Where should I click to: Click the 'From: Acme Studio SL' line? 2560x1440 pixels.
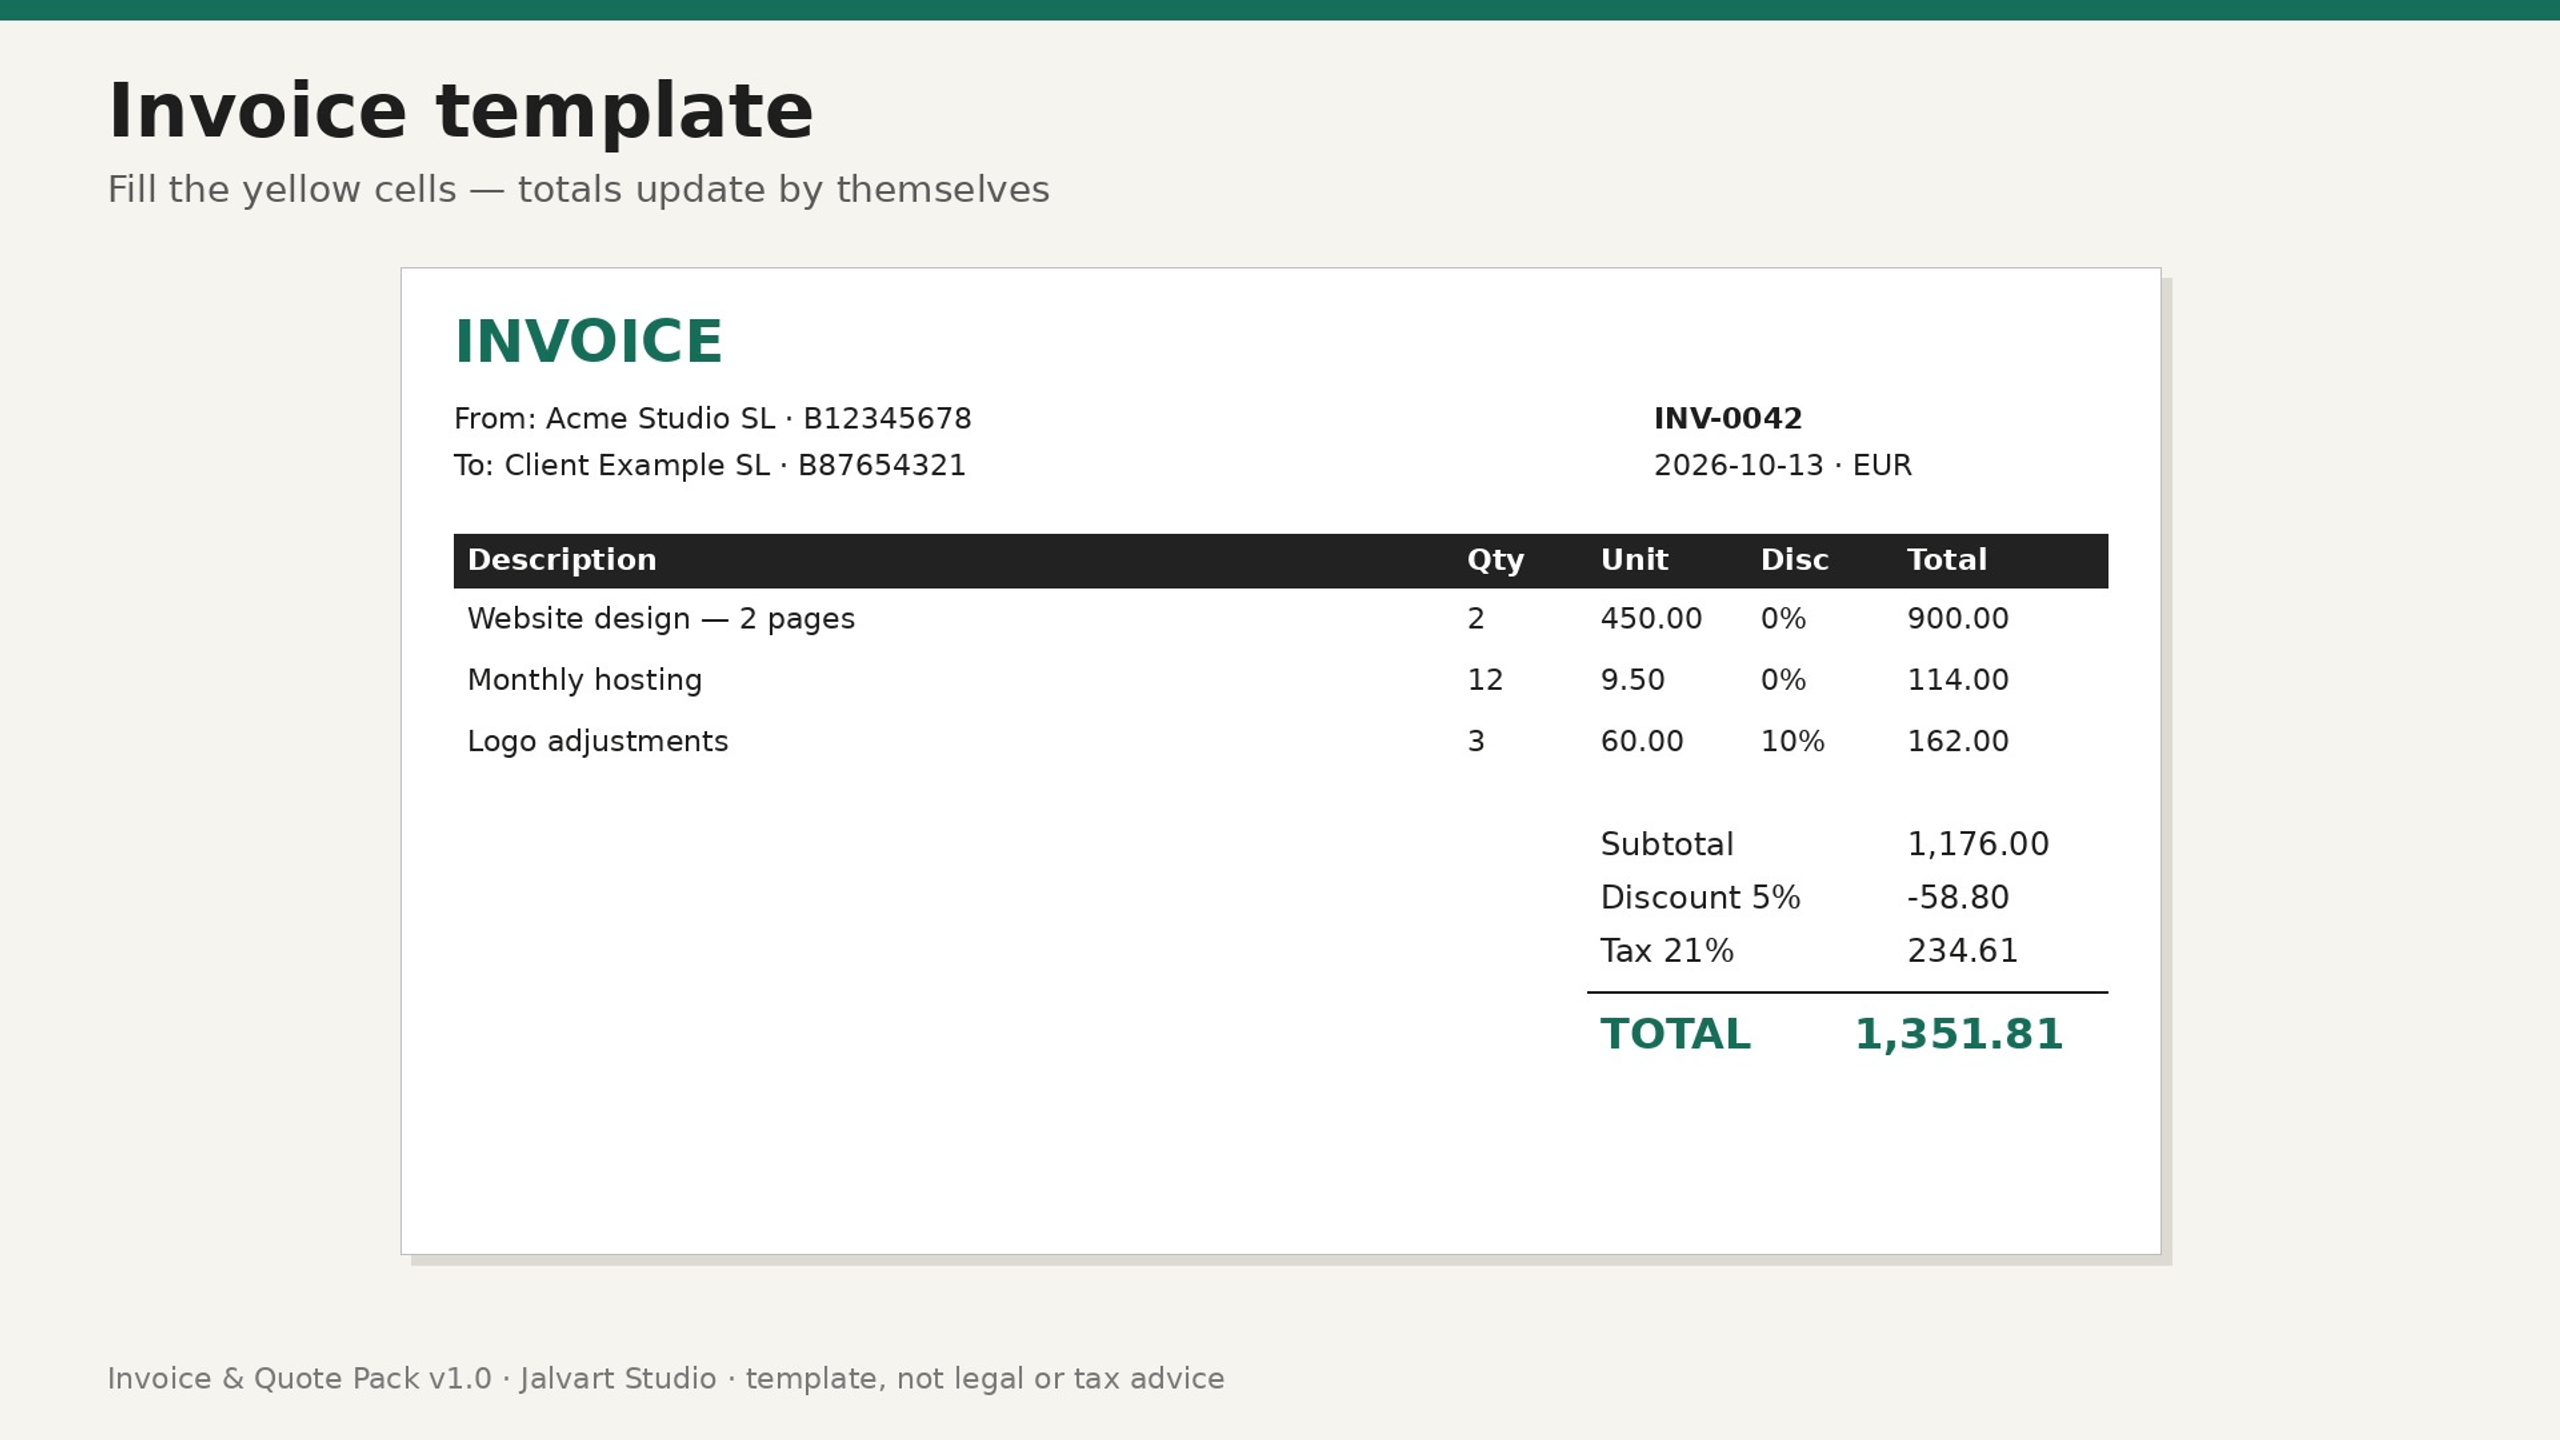click(712, 419)
